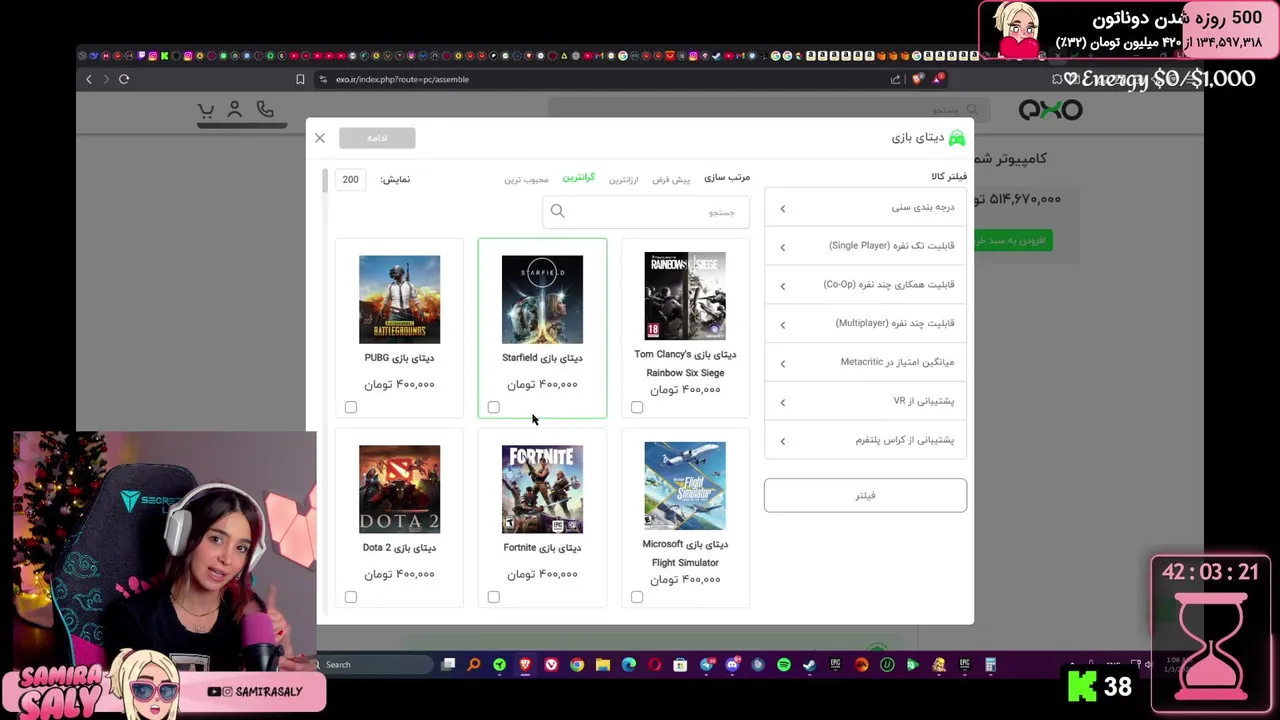Sort by محبوب ترین (most popular)

526,180
